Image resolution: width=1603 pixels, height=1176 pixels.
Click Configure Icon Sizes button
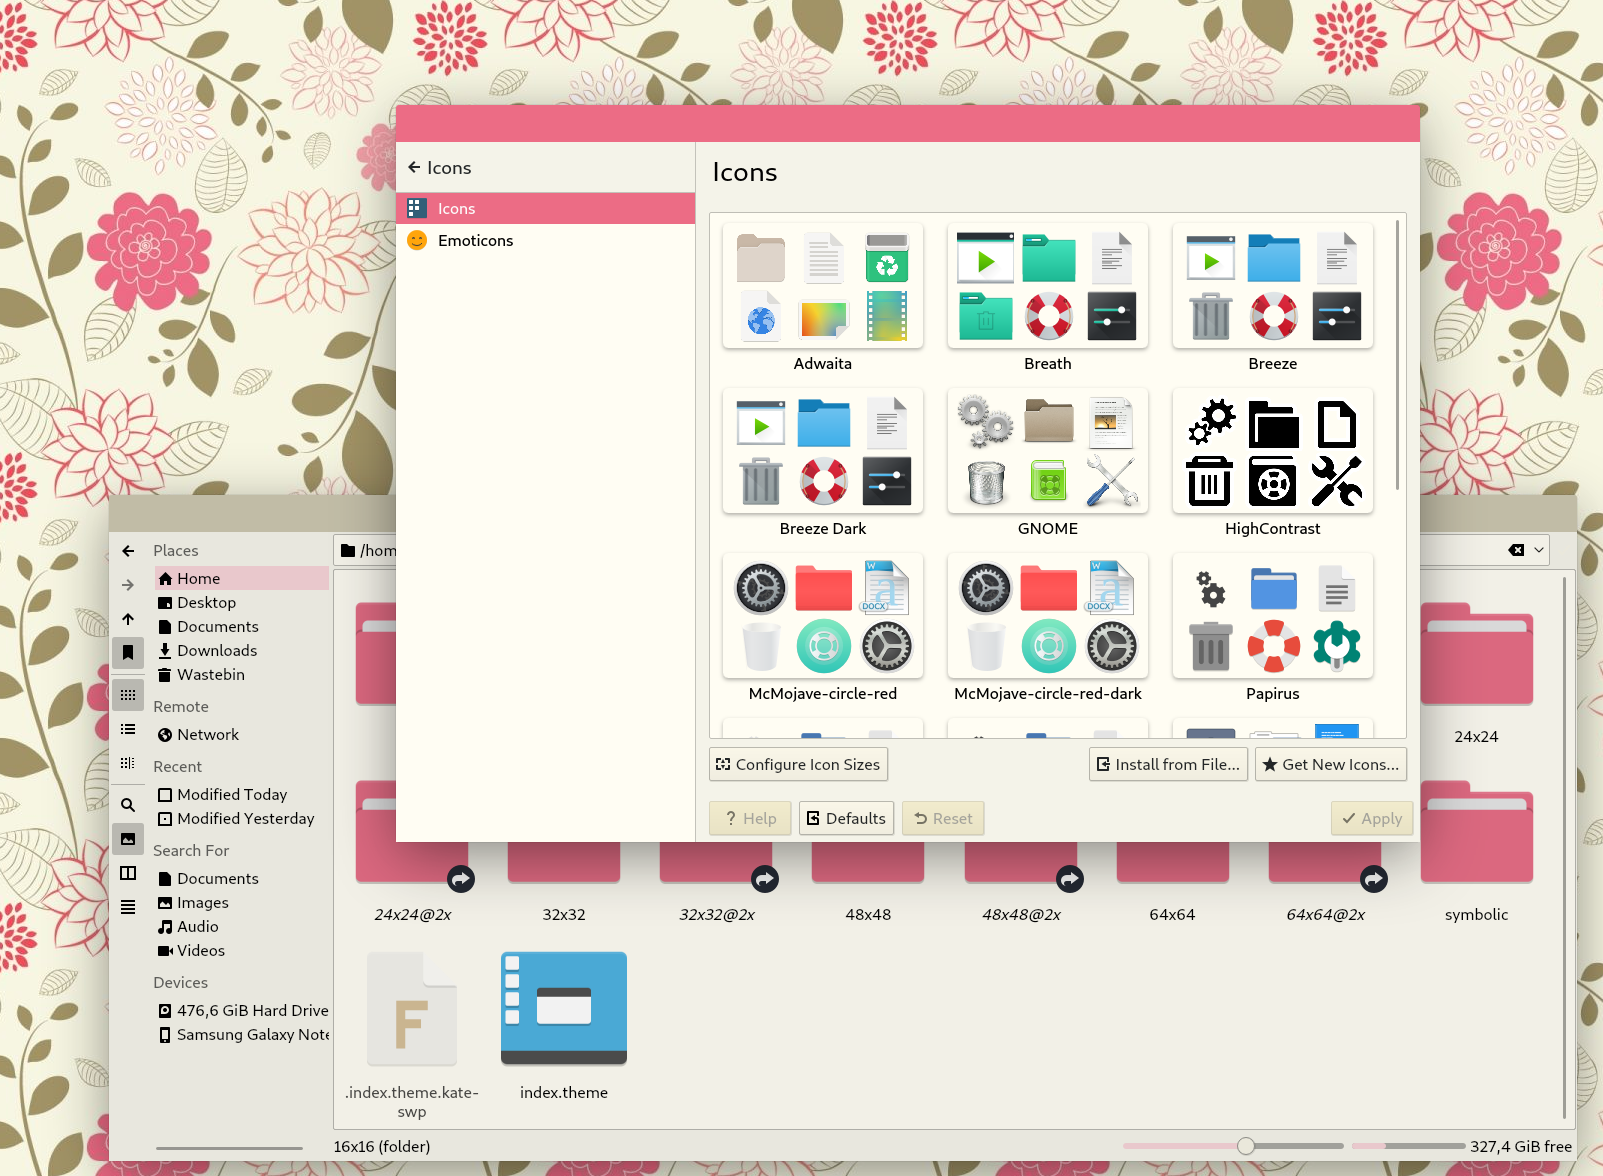click(798, 765)
